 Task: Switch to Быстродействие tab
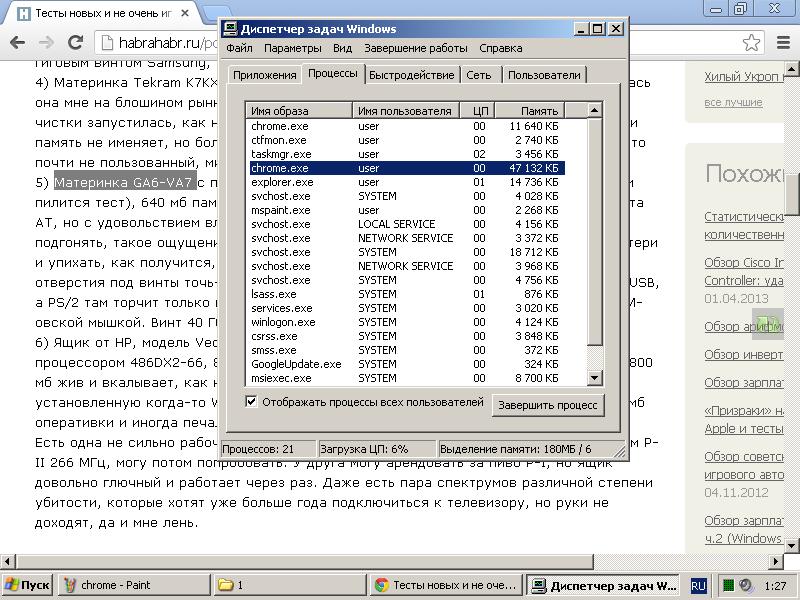click(x=411, y=75)
